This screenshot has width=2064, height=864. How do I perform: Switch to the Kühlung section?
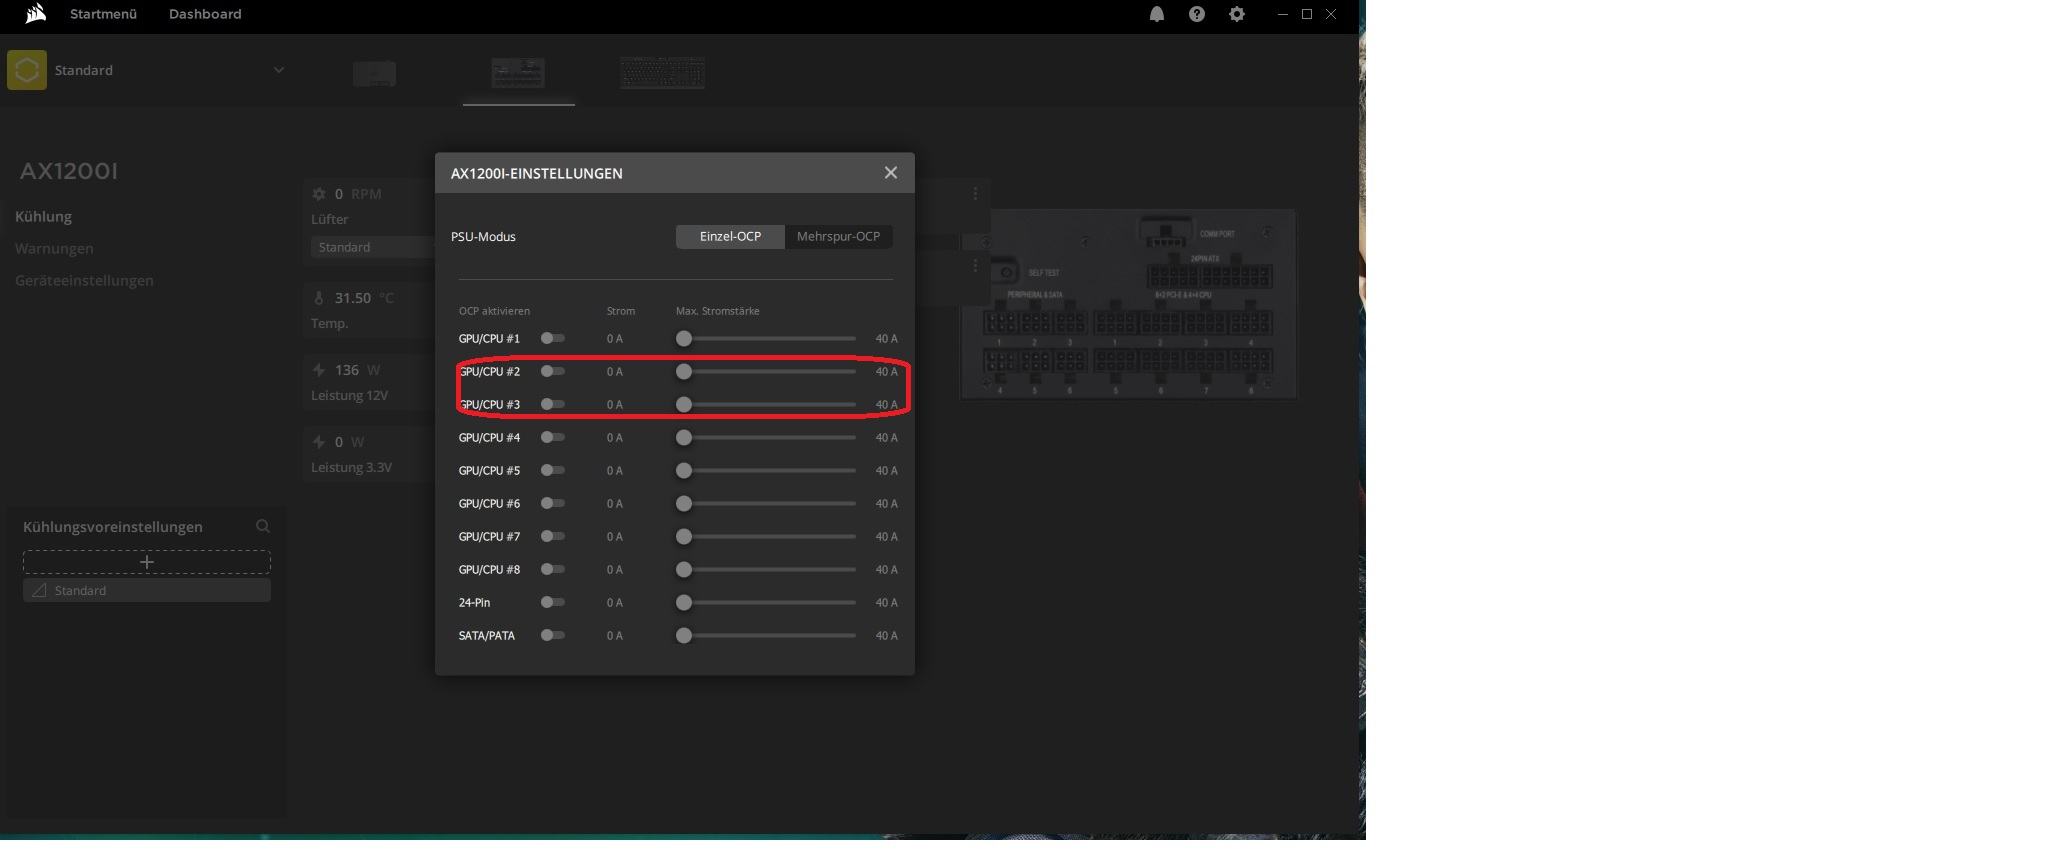[x=43, y=216]
